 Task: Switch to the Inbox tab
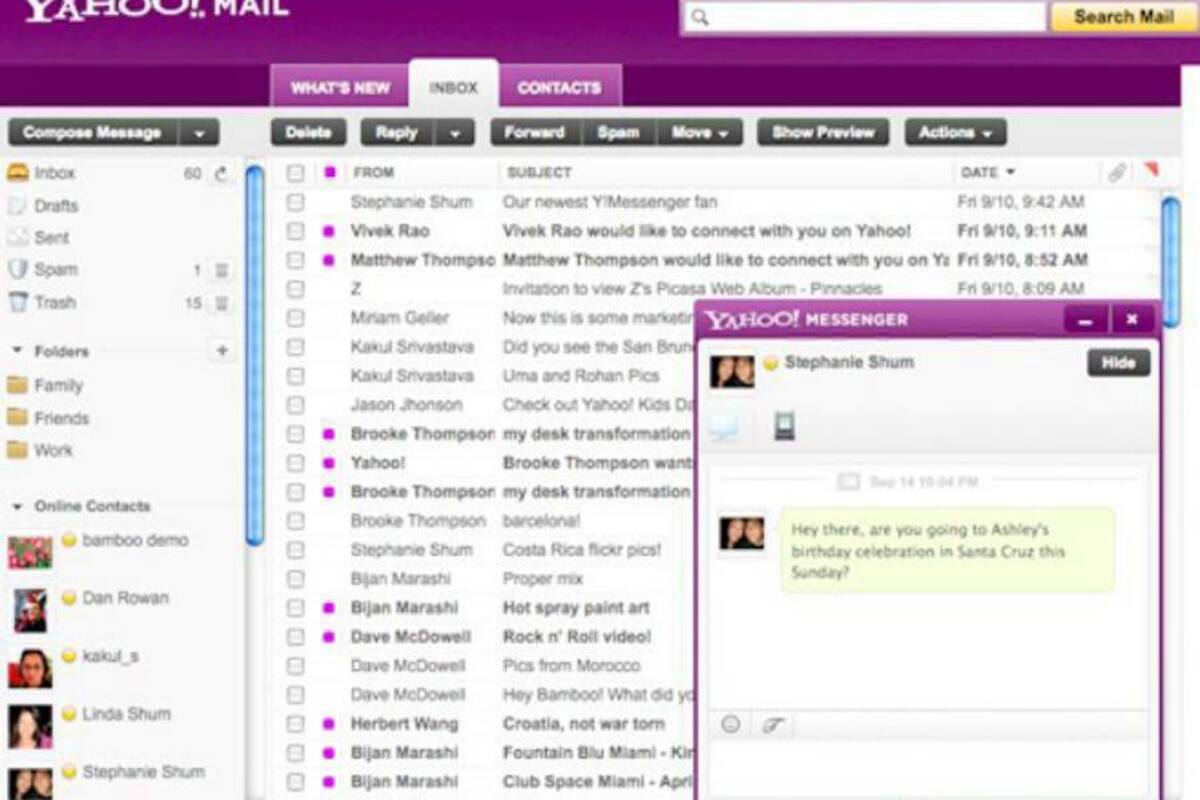[x=454, y=87]
